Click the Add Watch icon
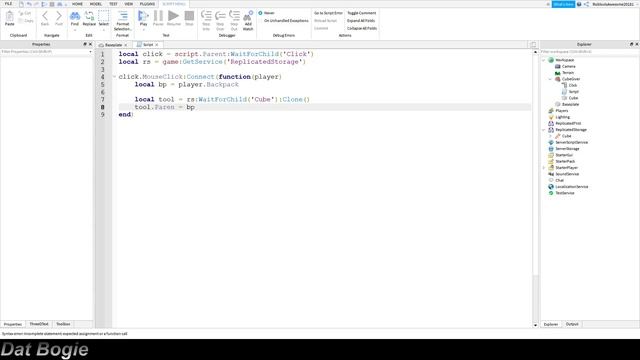Image resolution: width=640 pixels, height=360 pixels. pyautogui.click(x=248, y=20)
